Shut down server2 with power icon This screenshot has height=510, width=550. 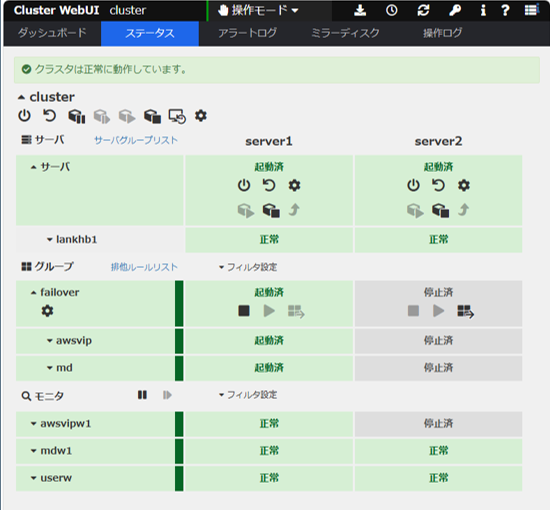click(413, 185)
